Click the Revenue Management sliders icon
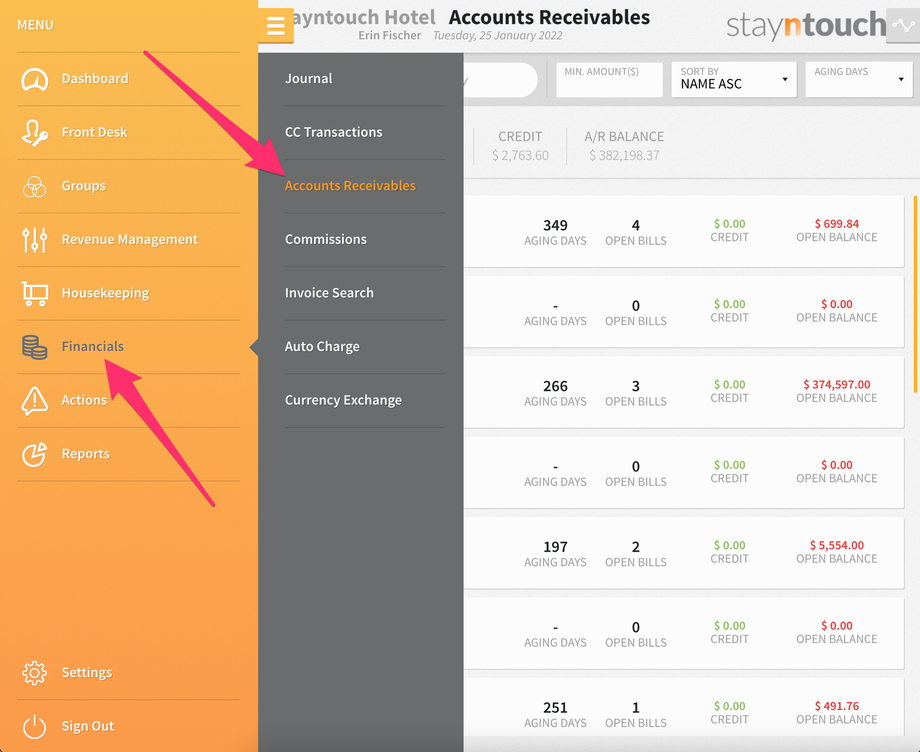The height and width of the screenshot is (752, 920). pos(35,239)
